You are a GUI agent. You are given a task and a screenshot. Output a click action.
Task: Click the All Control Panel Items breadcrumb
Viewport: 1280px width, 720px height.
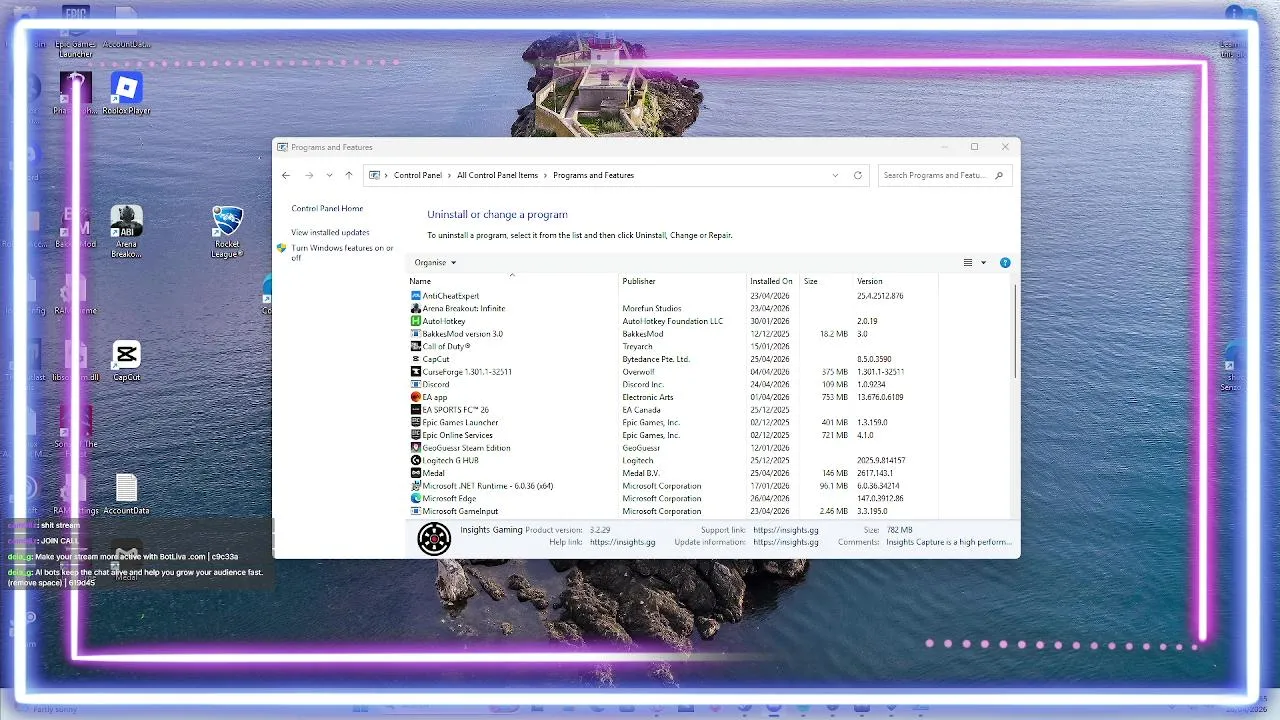click(x=497, y=175)
